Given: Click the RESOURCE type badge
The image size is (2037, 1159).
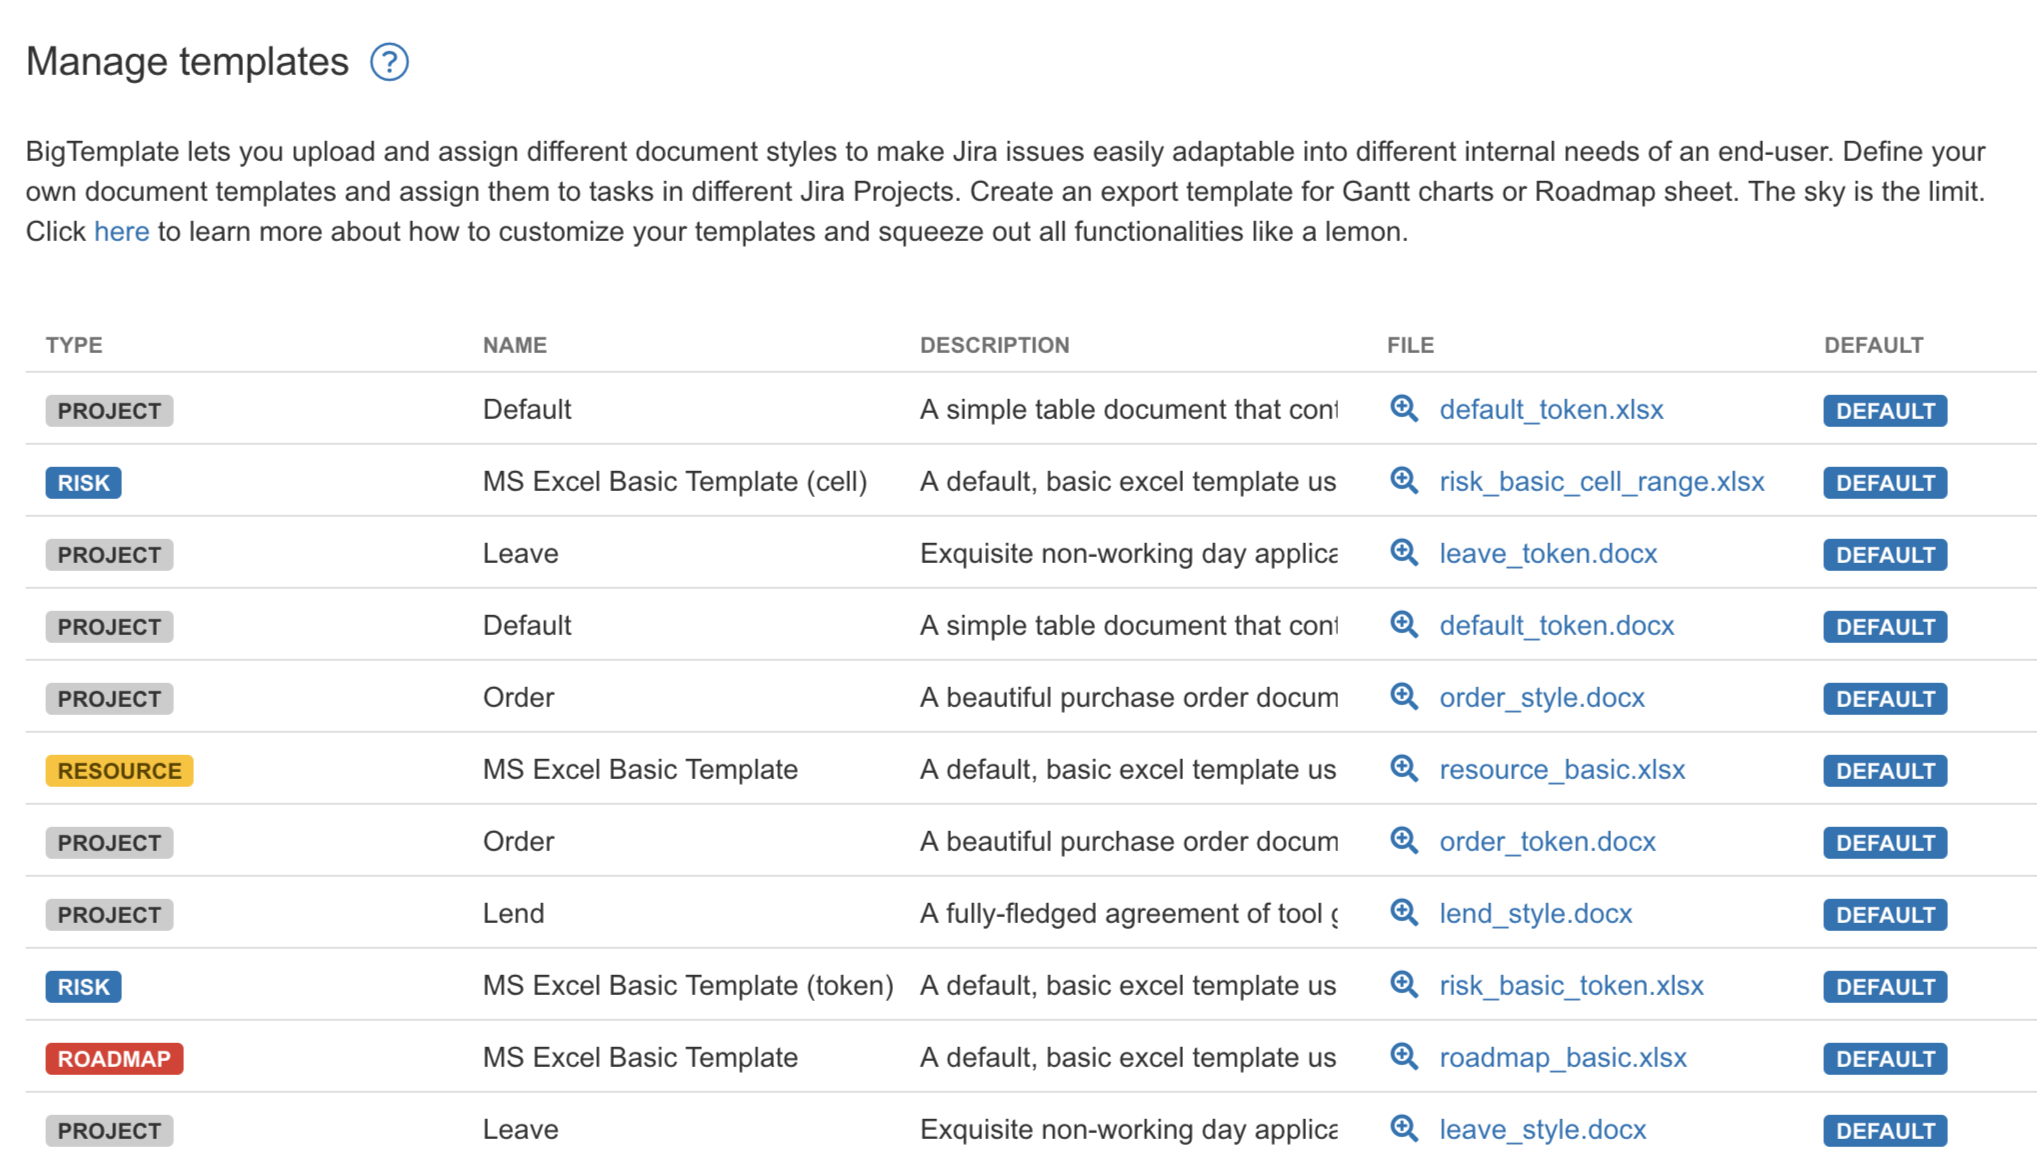Looking at the screenshot, I should coord(119,771).
